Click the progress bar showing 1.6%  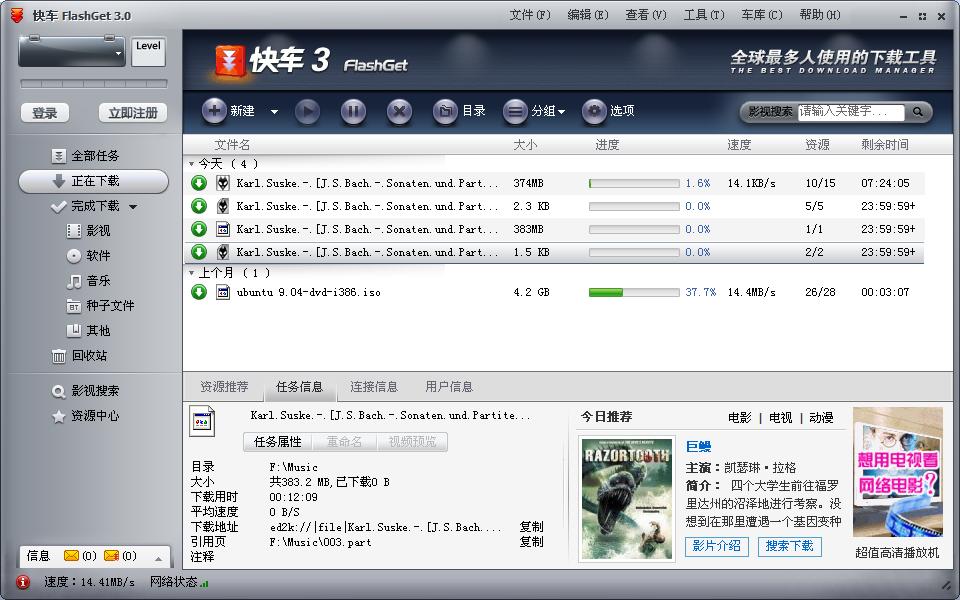(x=634, y=184)
